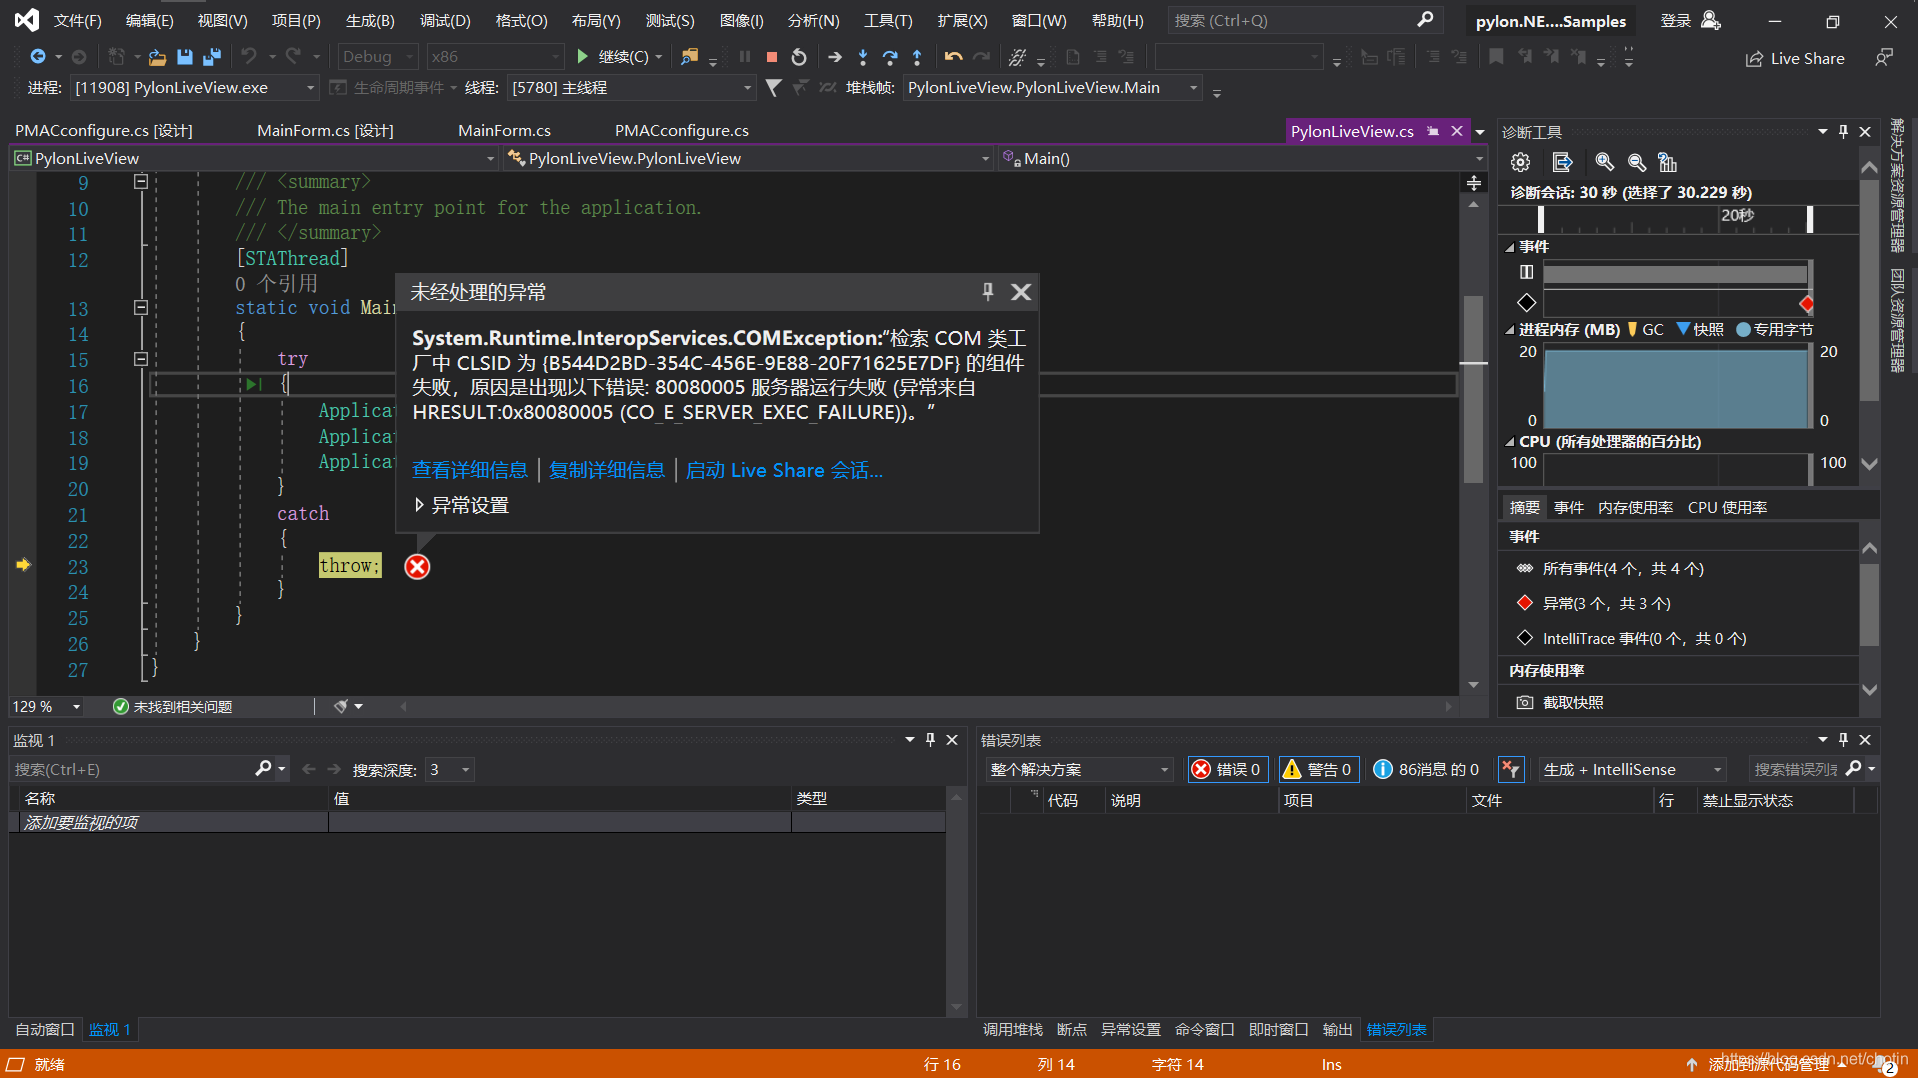
Task: Pin the unhandled exception popup
Action: pyautogui.click(x=987, y=291)
